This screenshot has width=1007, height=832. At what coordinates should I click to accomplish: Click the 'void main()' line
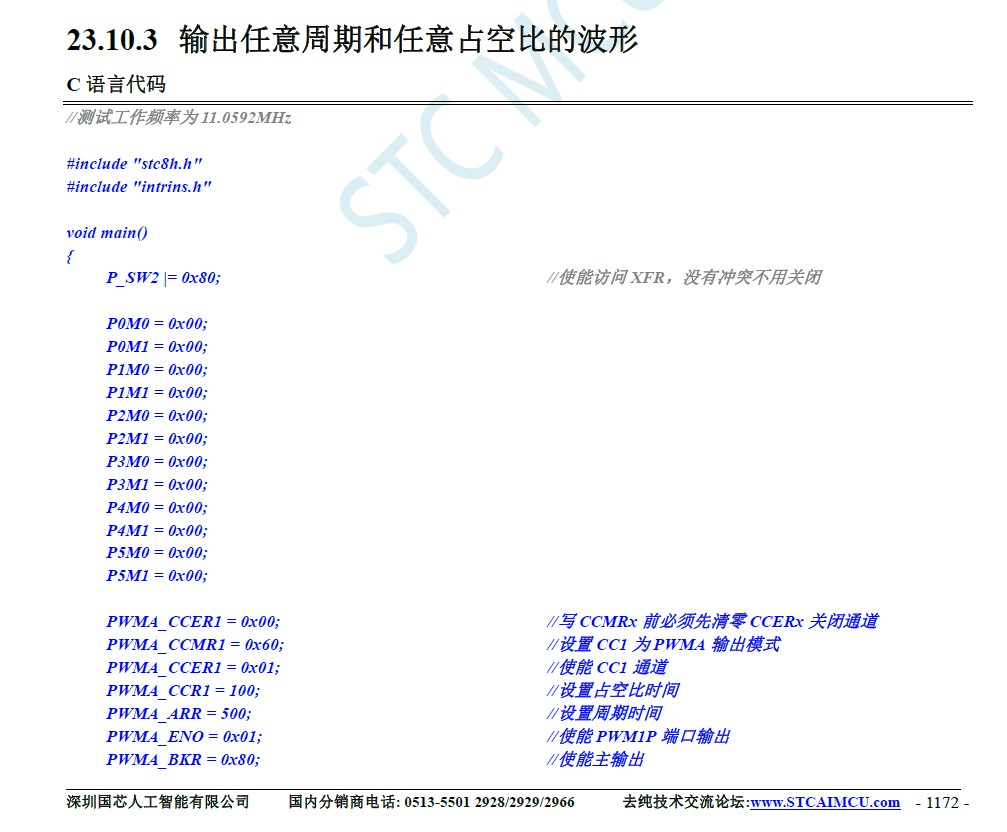point(107,233)
